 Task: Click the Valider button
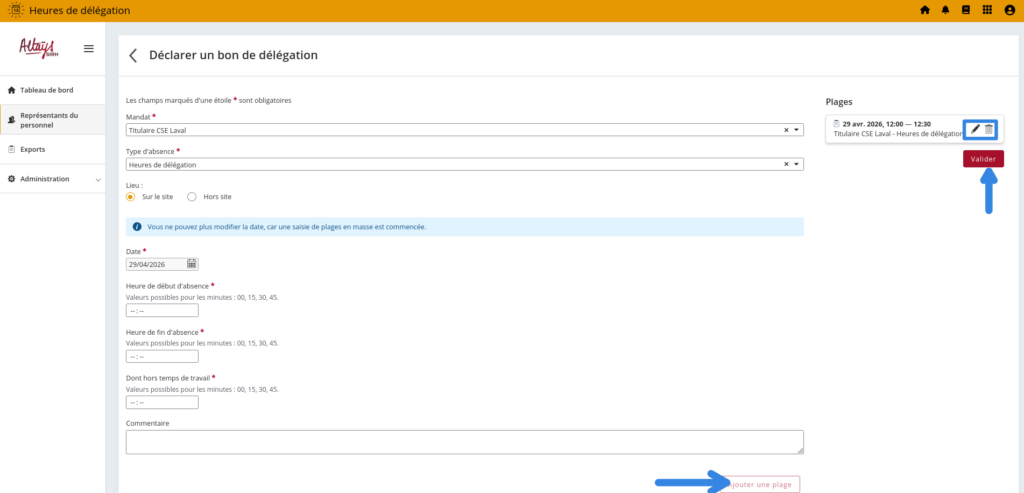[x=983, y=159]
